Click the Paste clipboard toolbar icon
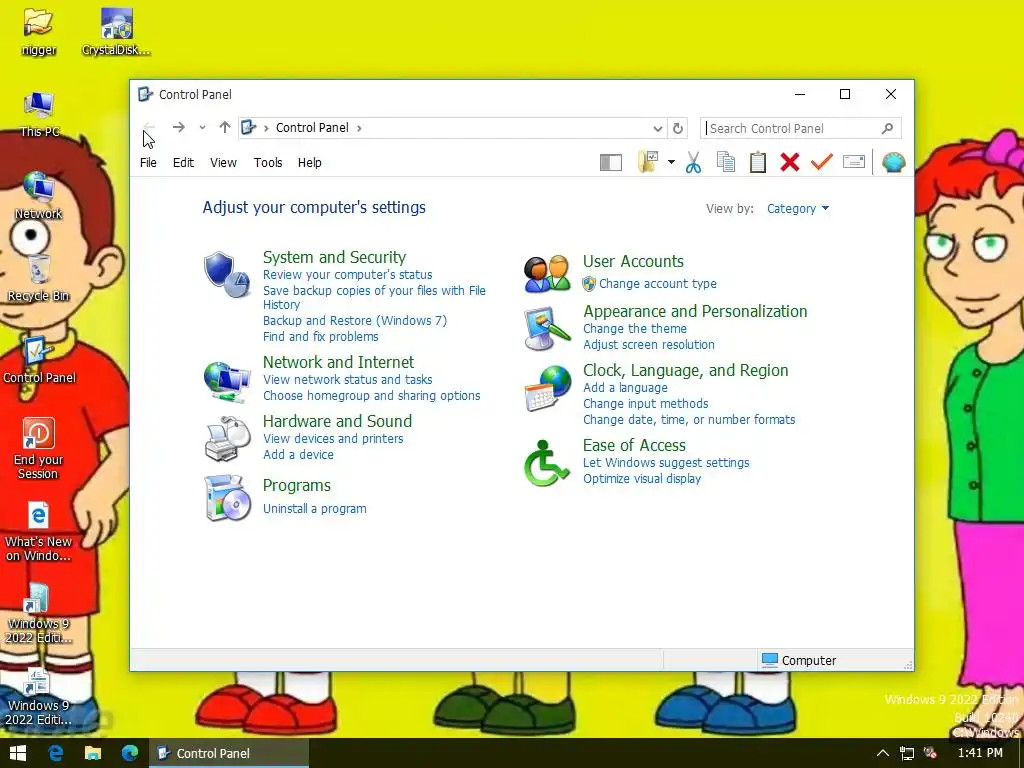Screen dimensions: 1024x768 (758, 163)
